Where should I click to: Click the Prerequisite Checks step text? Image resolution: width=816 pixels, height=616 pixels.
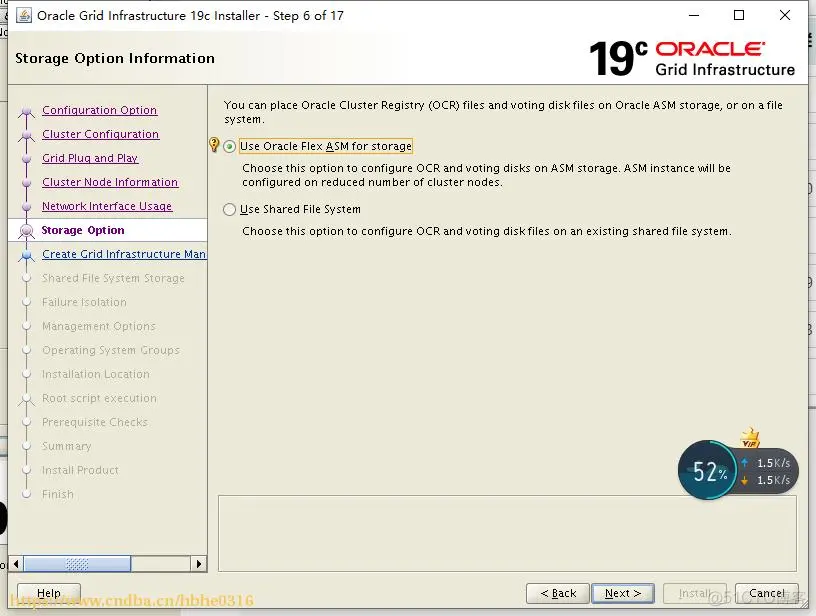point(95,422)
